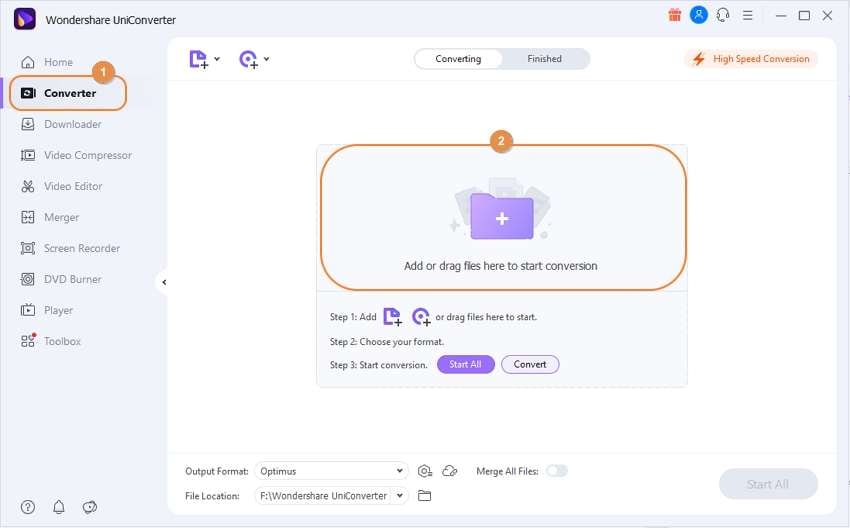This screenshot has width=850, height=528.
Task: Click the bottom-right Start All button
Action: [768, 484]
